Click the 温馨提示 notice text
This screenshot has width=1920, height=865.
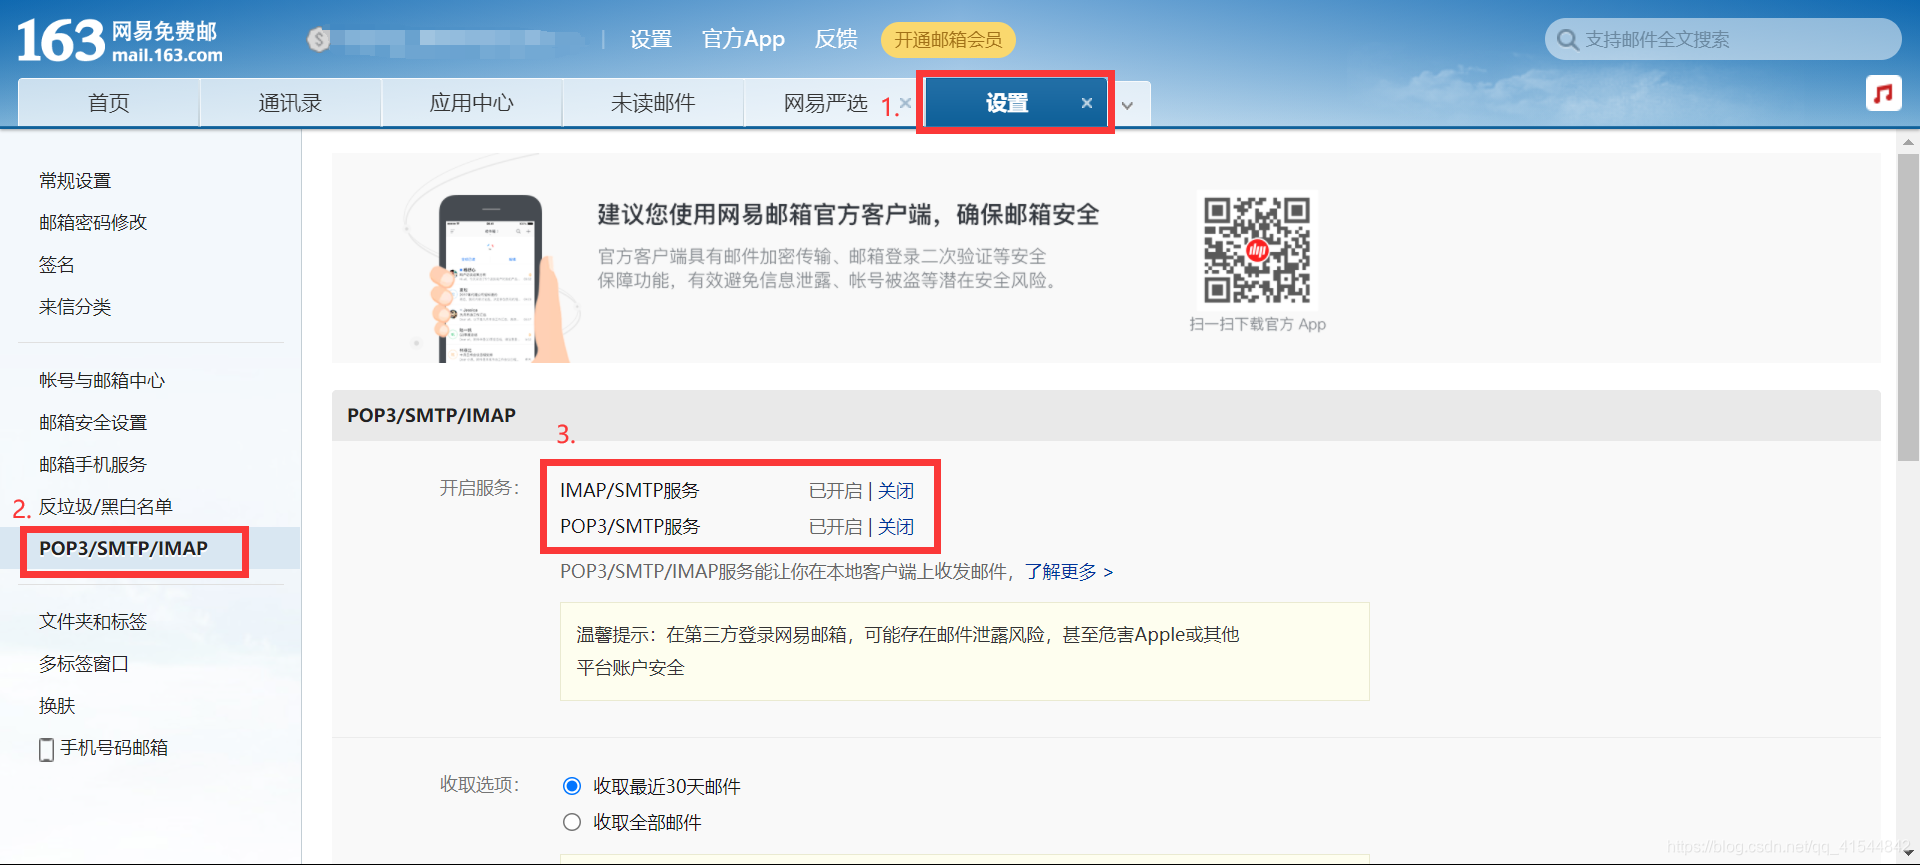coord(907,651)
